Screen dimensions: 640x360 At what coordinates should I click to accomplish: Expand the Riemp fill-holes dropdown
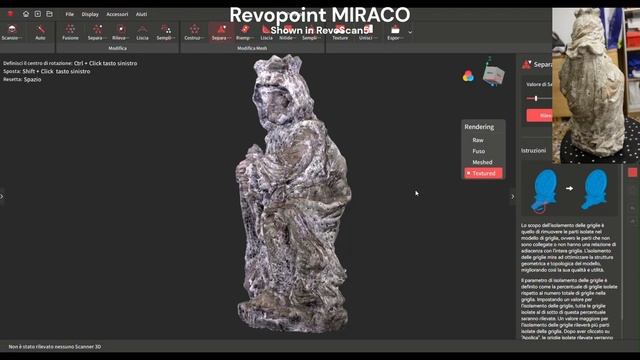pos(252,38)
